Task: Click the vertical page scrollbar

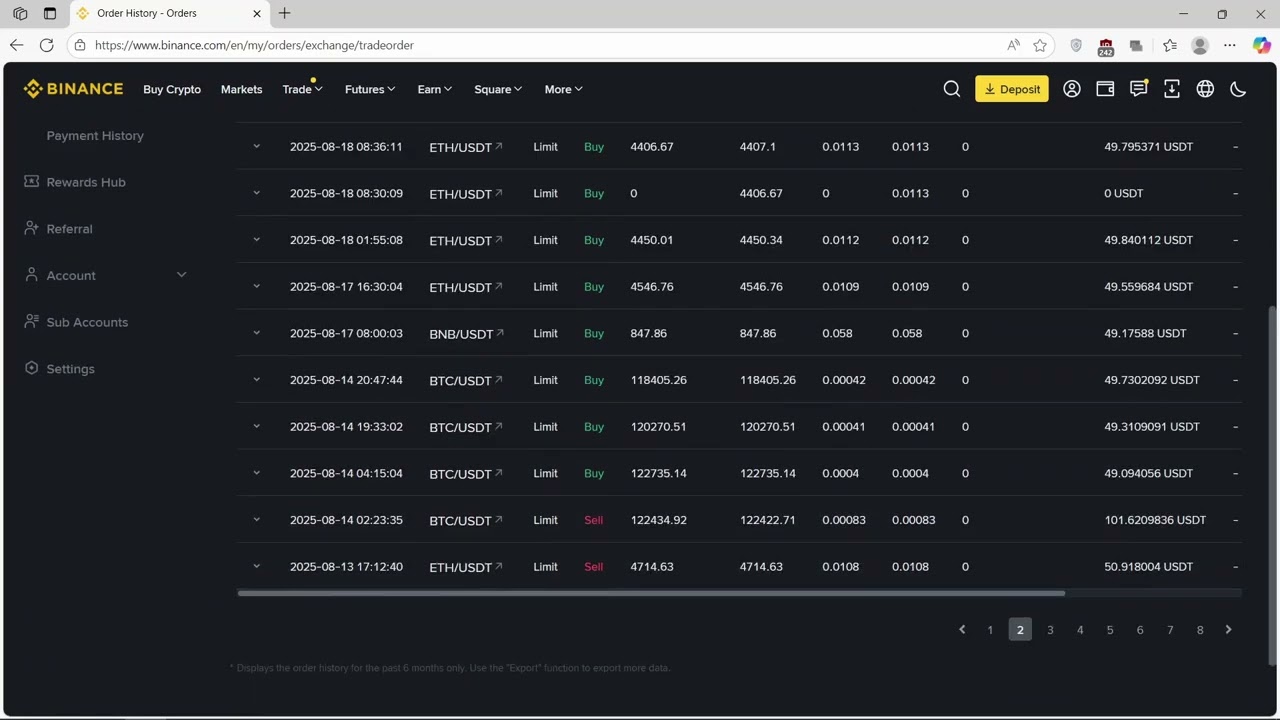Action: click(1272, 485)
